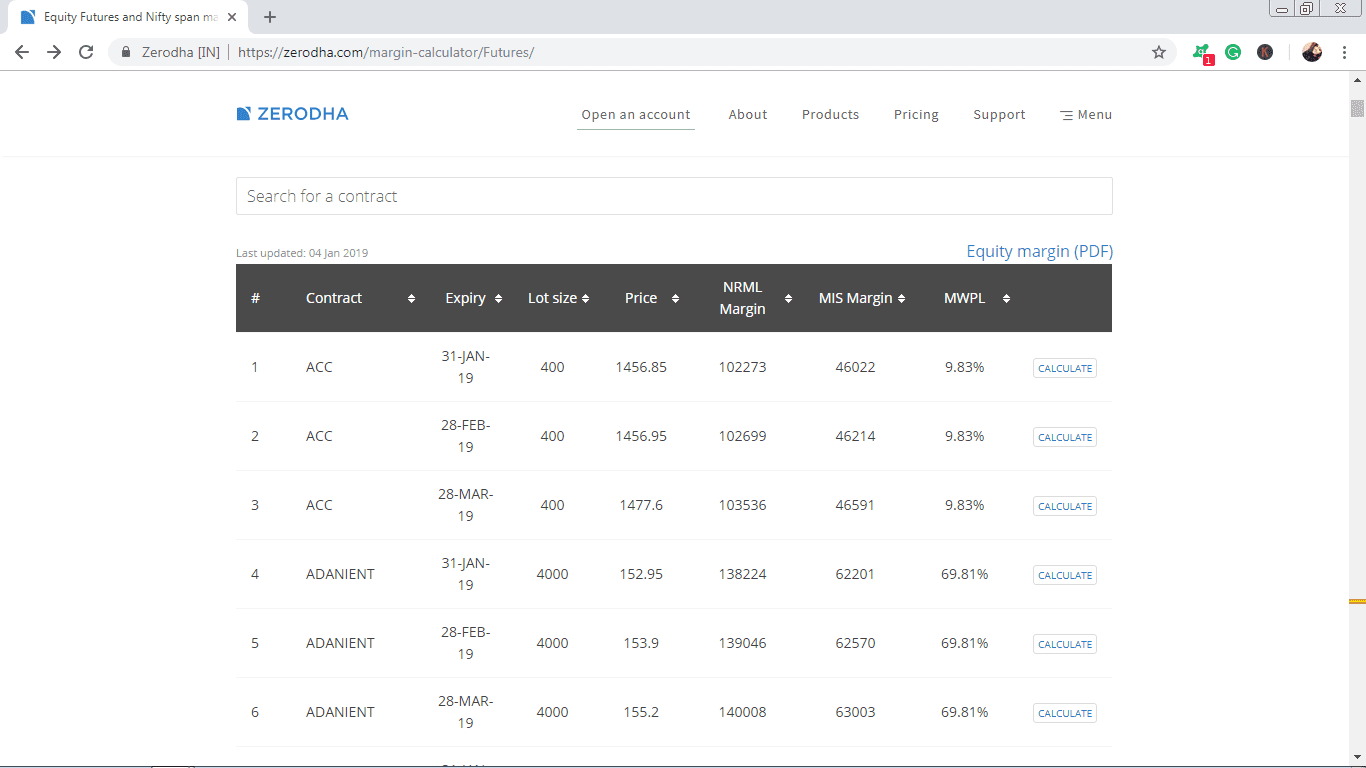Open the Chrome three-dot customization menu
The height and width of the screenshot is (768, 1366).
[x=1345, y=52]
